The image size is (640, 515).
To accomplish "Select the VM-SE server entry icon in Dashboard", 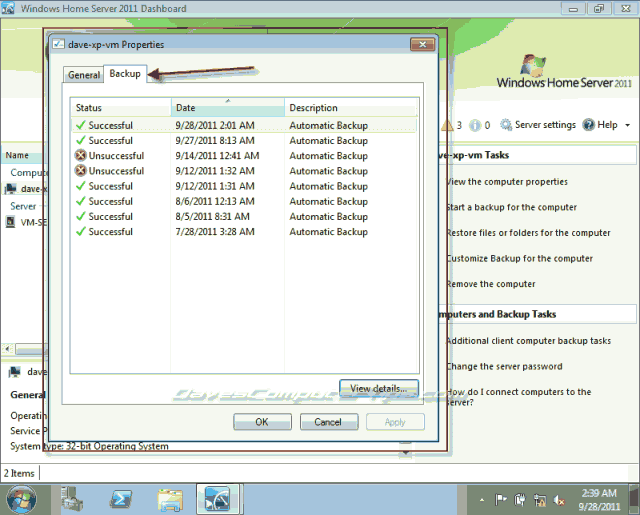I will point(10,222).
